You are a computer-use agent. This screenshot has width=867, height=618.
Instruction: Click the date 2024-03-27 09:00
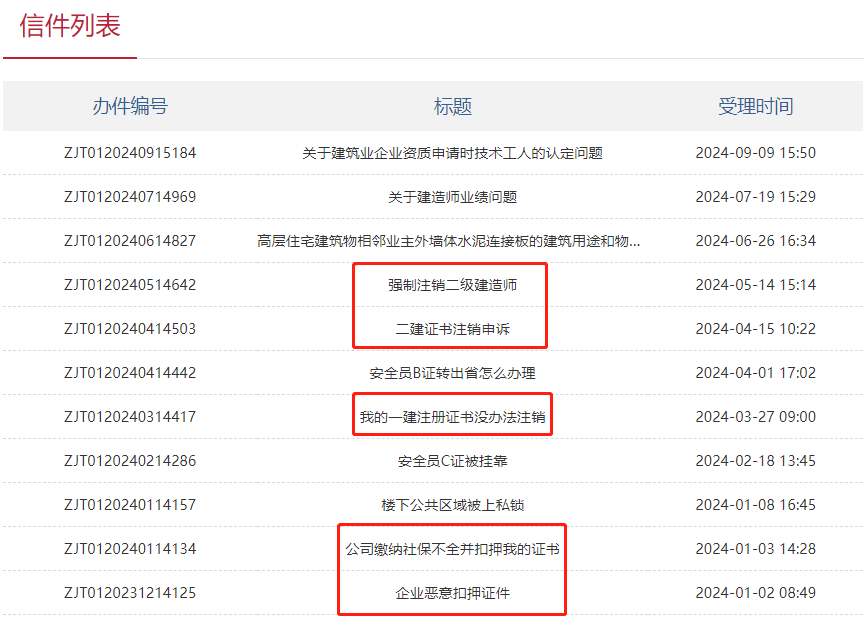[x=755, y=417]
